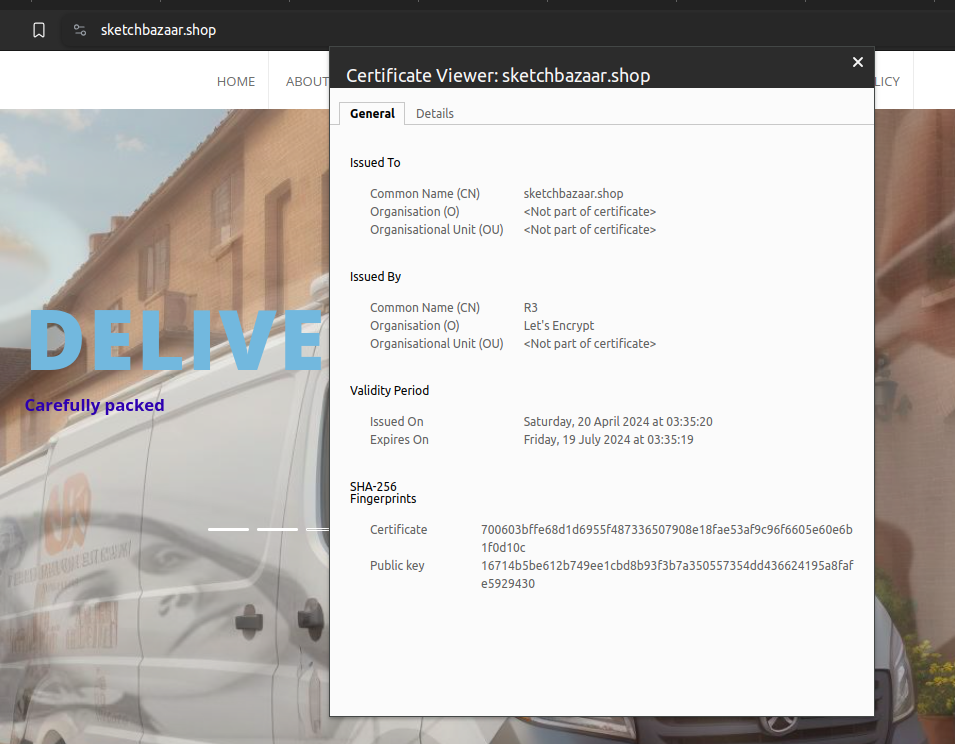Click the bookmark icon in the address bar
Image resolution: width=955 pixels, height=744 pixels.
[39, 30]
